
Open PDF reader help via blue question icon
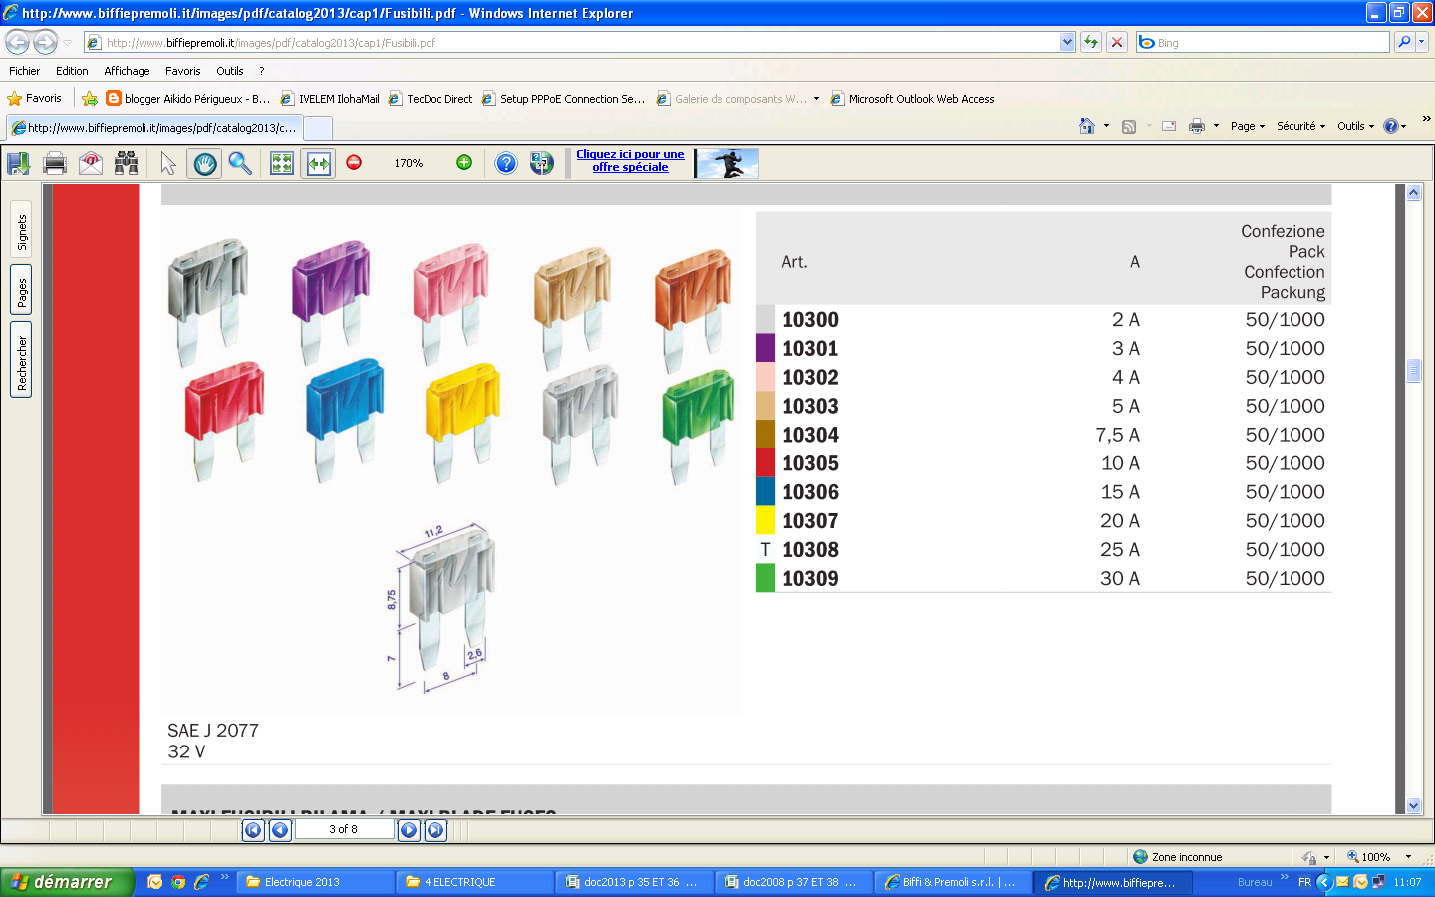click(x=506, y=163)
